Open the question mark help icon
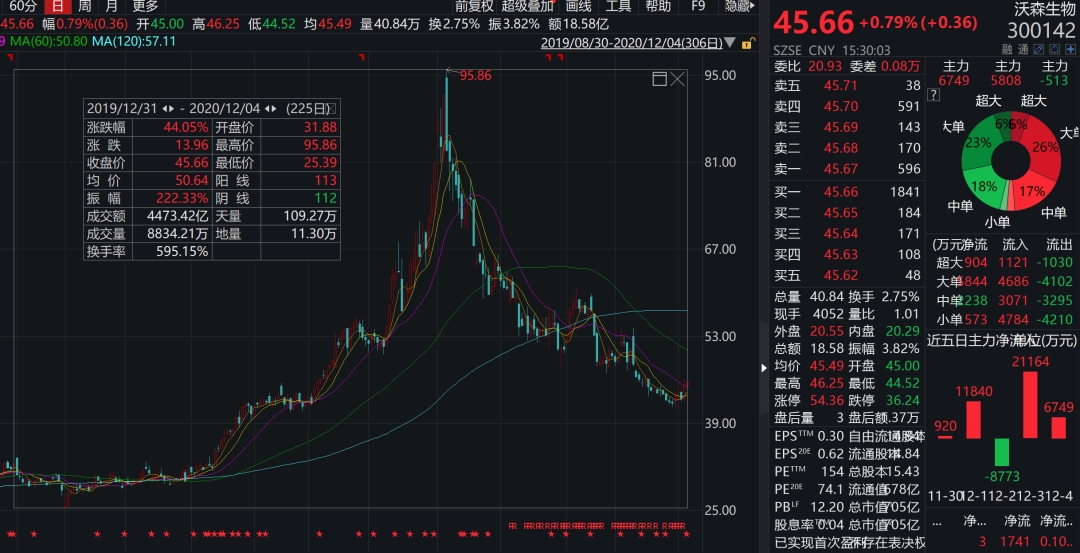Image resolution: width=1080 pixels, height=553 pixels. pos(933,94)
